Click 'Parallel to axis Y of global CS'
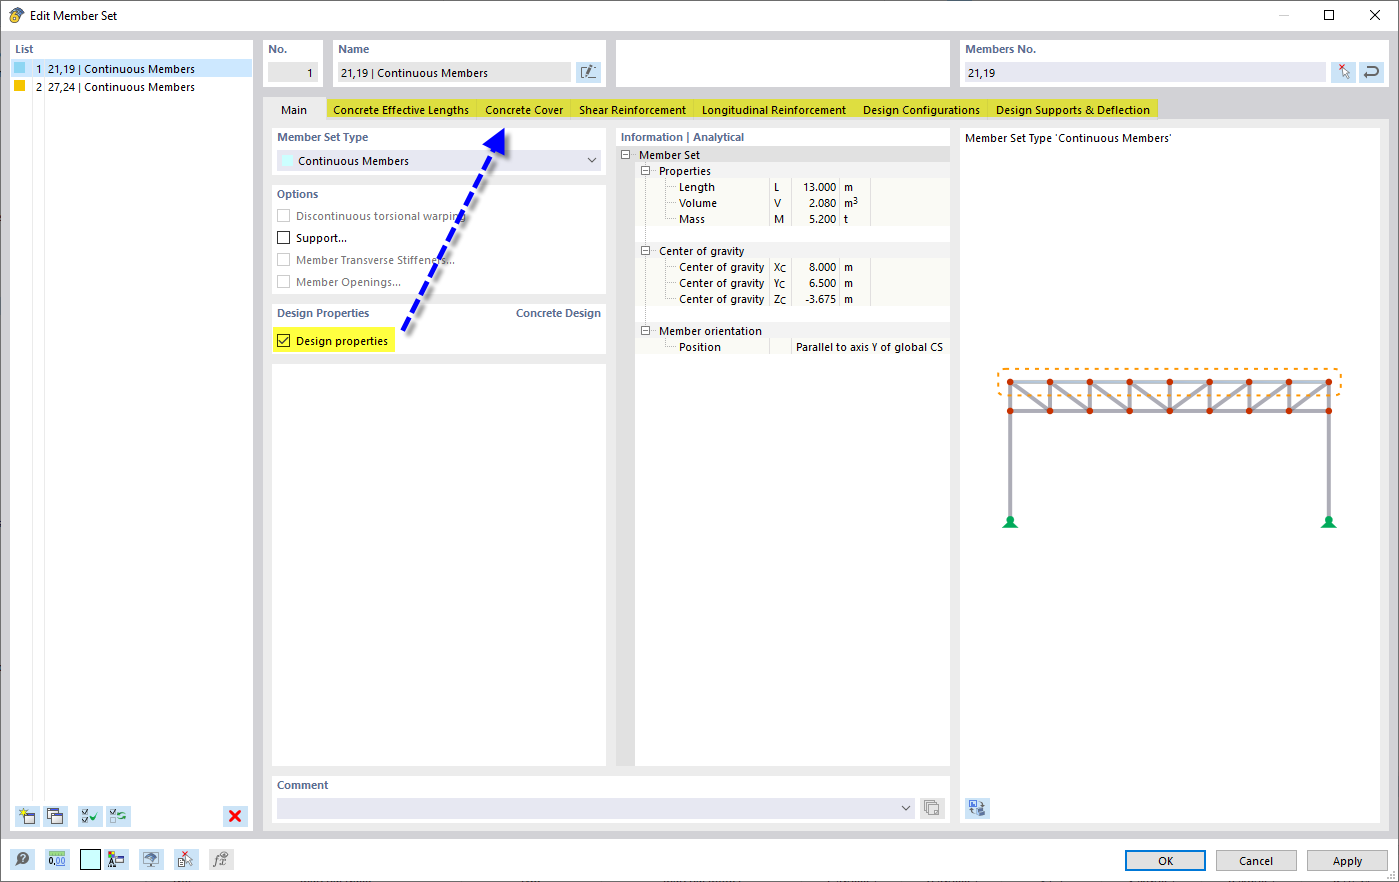The width and height of the screenshot is (1399, 882). 869,347
